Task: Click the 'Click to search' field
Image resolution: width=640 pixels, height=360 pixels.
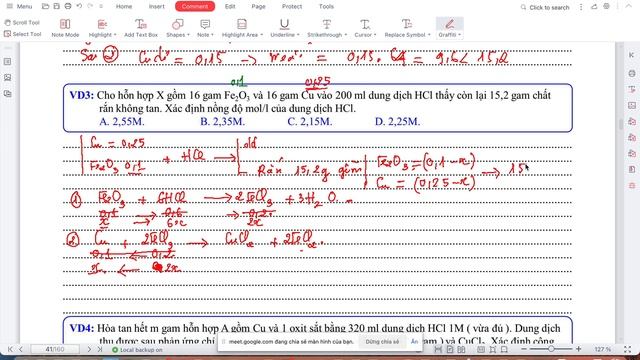Action: [545, 7]
